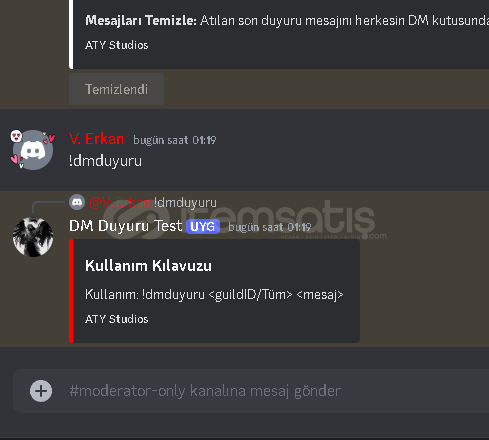Select the Mesajları Temizle embed text
Screen dimensions: 489x440
[x=287, y=21]
